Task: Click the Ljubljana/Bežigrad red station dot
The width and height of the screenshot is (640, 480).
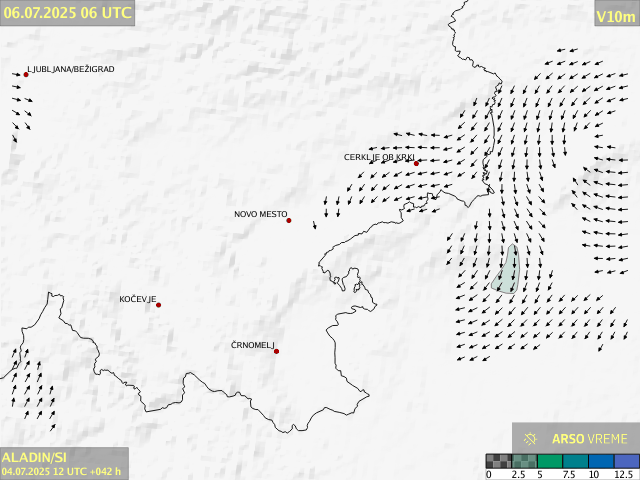Action: [26, 75]
